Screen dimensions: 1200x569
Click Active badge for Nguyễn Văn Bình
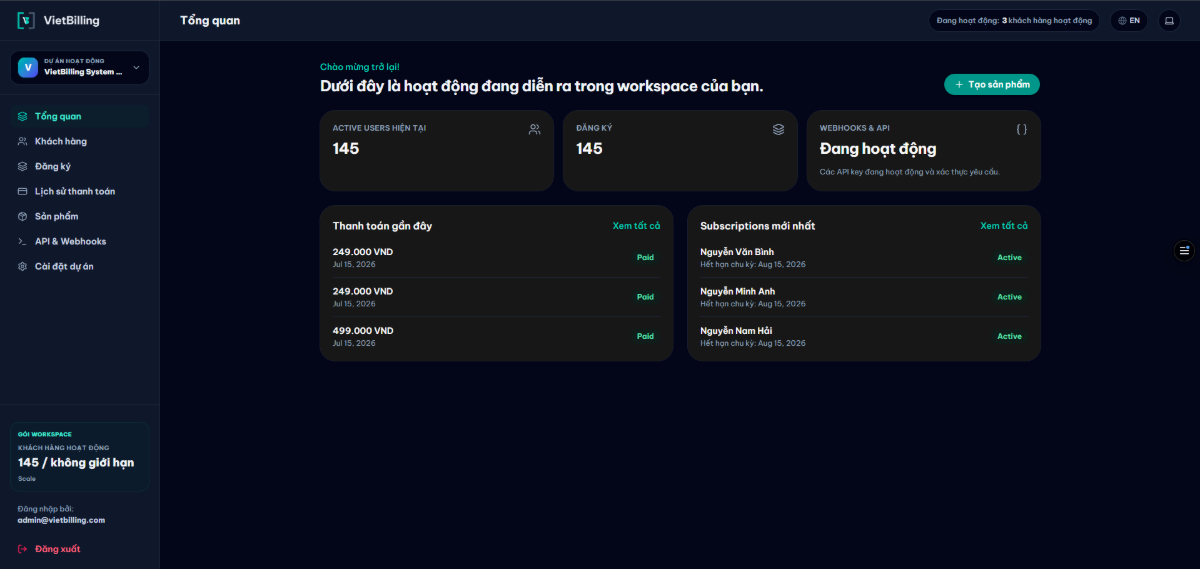1009,258
